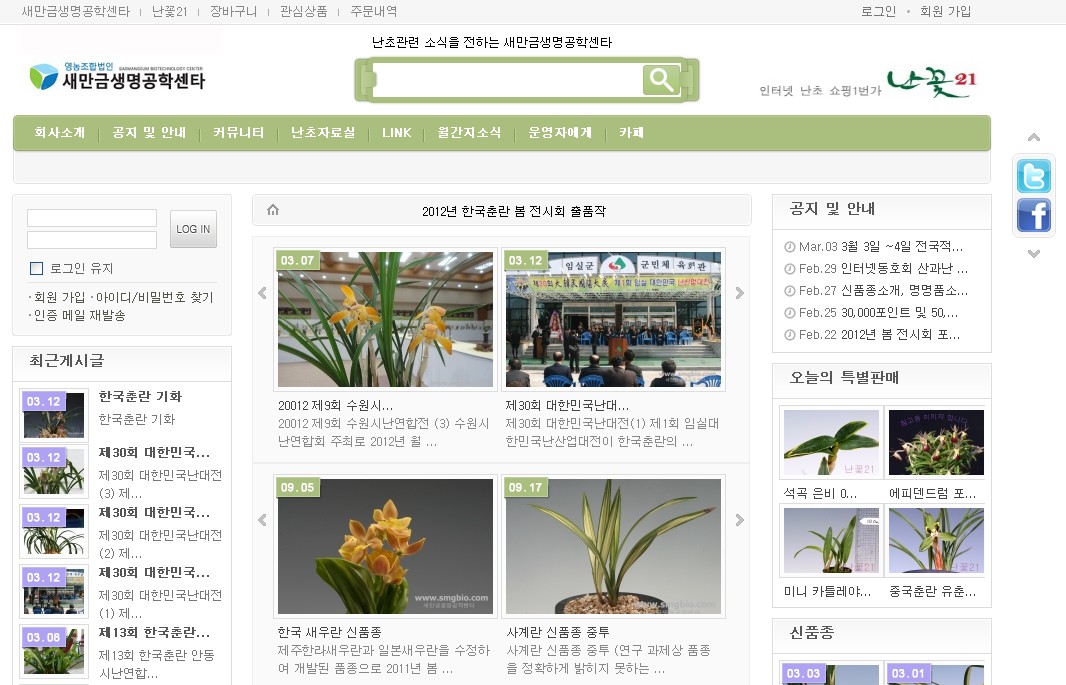
Task: Open the 03.12 exhibition hall crowd photo
Action: coord(613,319)
